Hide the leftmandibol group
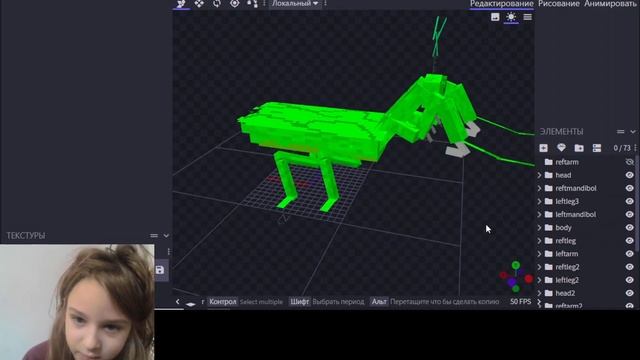Image resolution: width=640 pixels, height=360 pixels. pyautogui.click(x=630, y=214)
